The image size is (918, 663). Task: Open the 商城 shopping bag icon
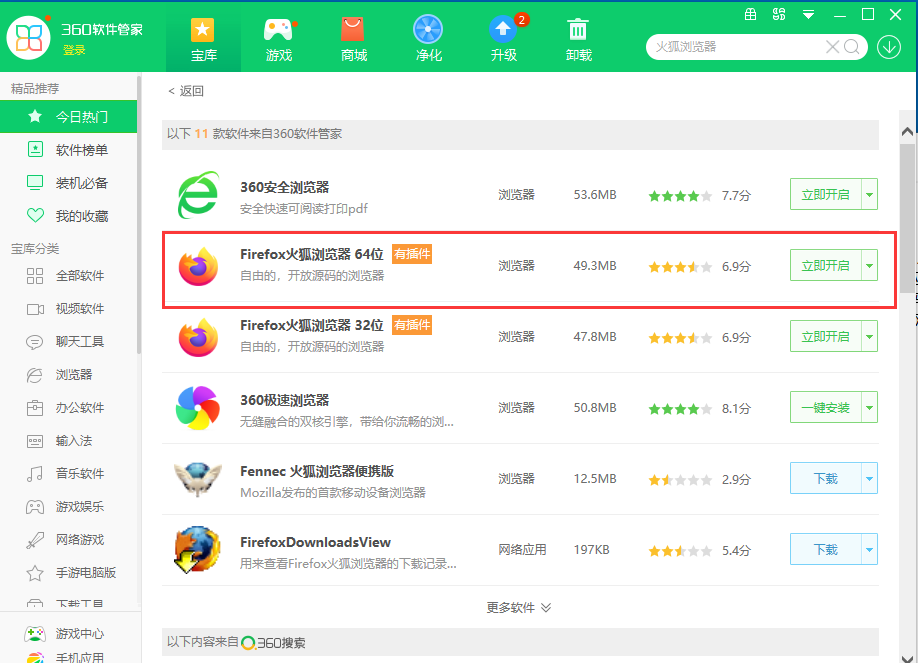[x=353, y=29]
